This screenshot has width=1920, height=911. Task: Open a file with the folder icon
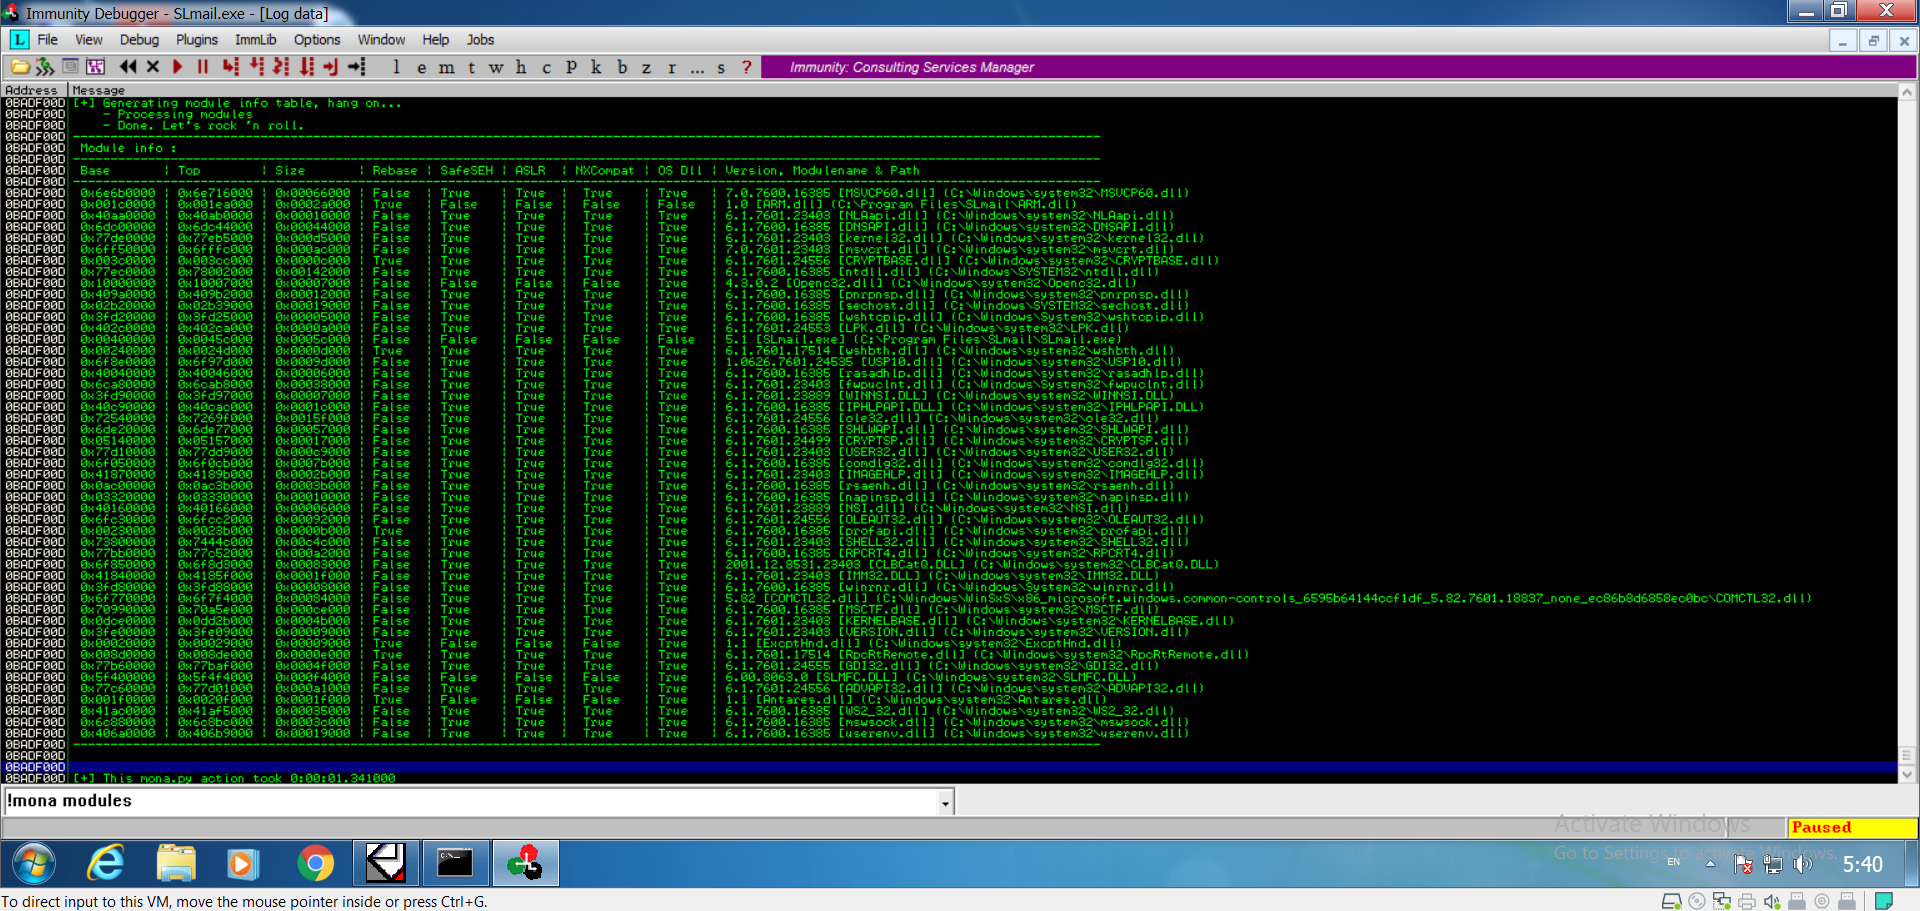pos(20,67)
